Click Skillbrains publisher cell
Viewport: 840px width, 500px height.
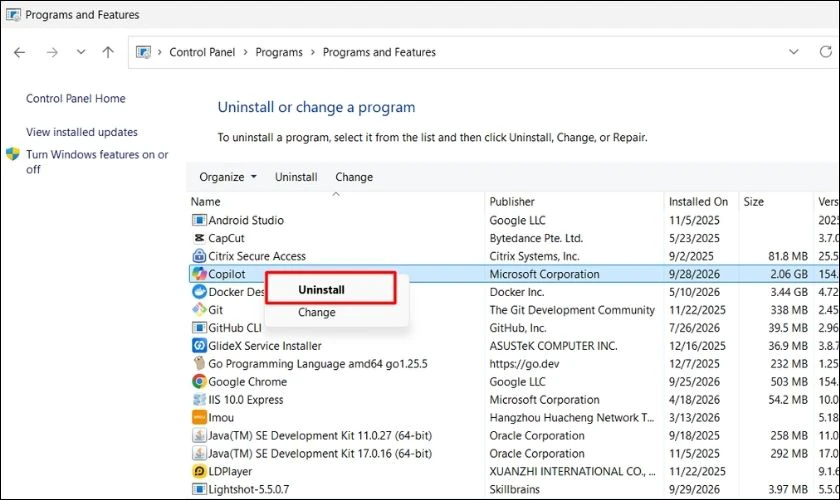[514, 489]
